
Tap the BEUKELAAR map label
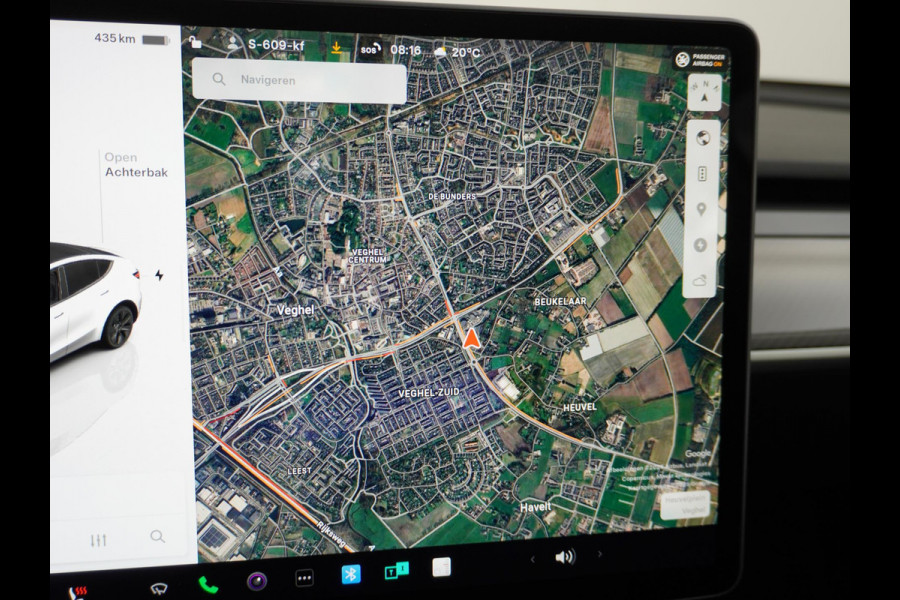pyautogui.click(x=560, y=301)
